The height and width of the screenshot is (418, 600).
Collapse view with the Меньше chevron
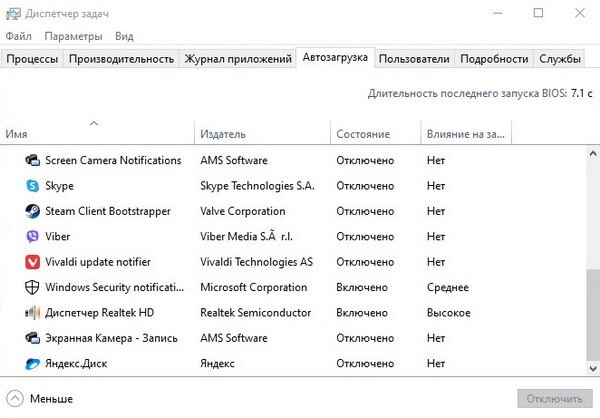15,398
